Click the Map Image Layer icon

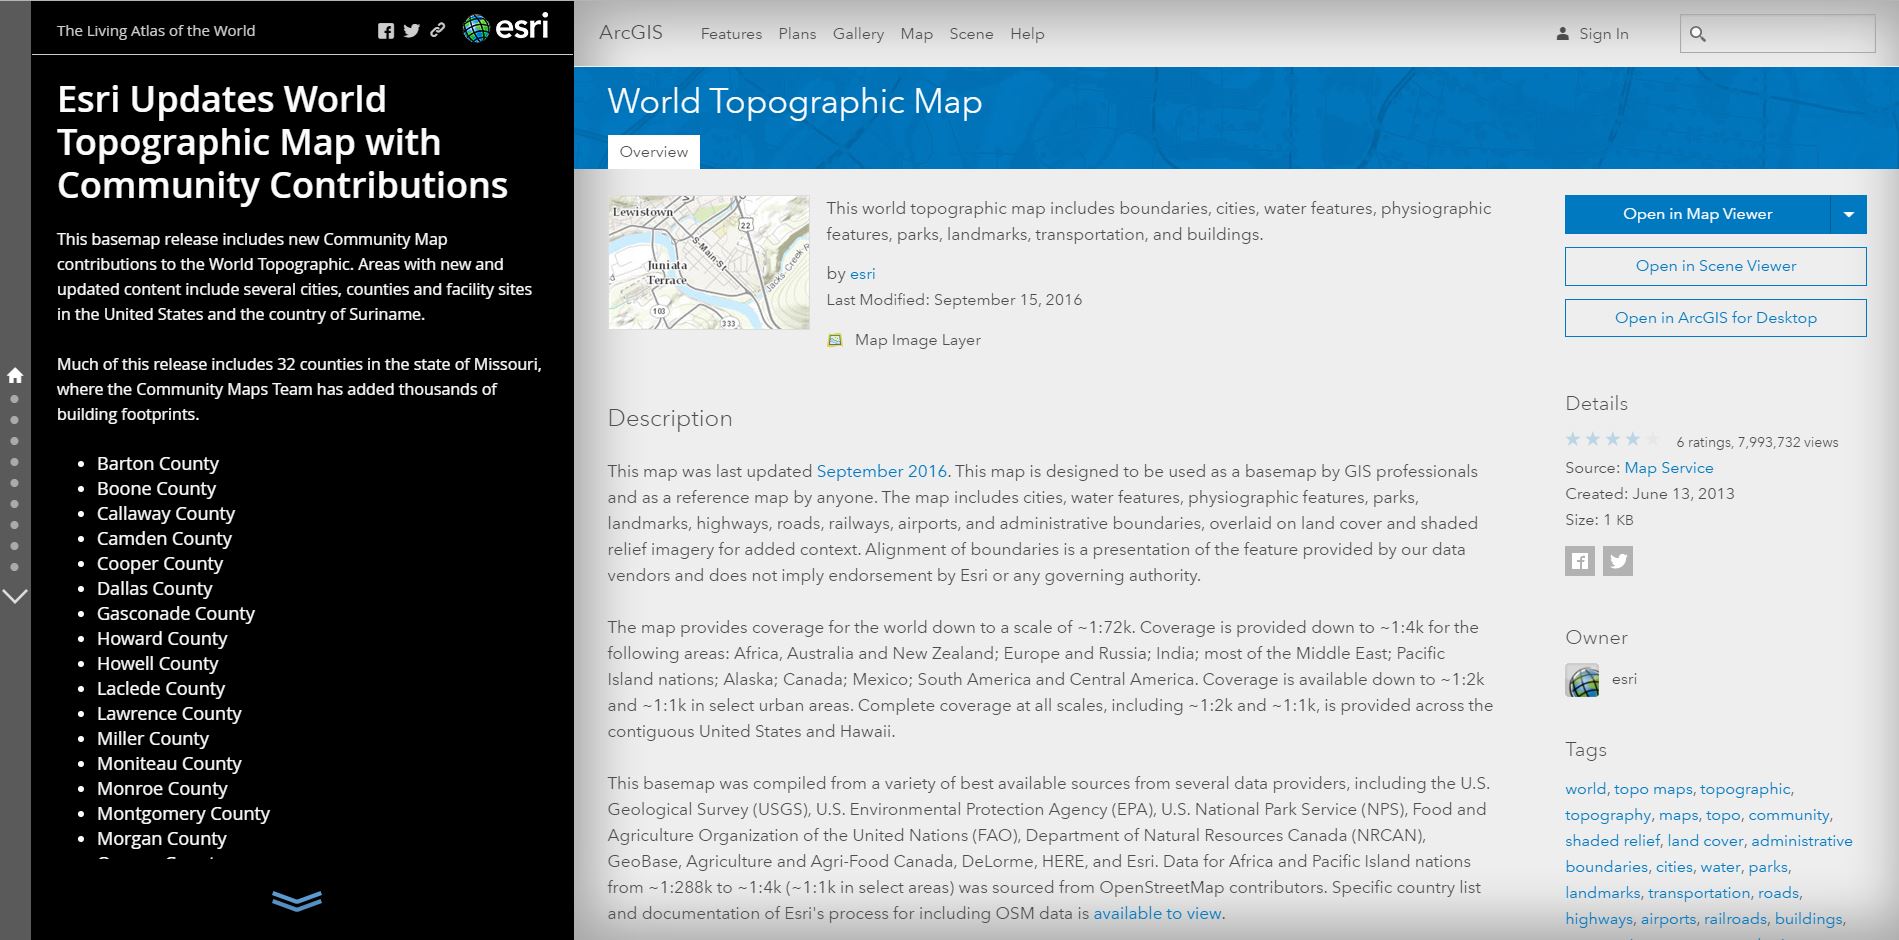(835, 340)
